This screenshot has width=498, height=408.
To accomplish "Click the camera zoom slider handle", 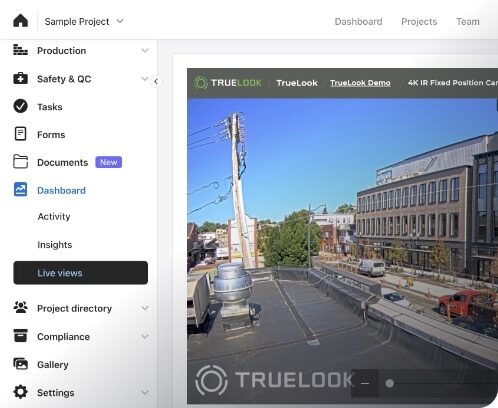I will pyautogui.click(x=389, y=383).
